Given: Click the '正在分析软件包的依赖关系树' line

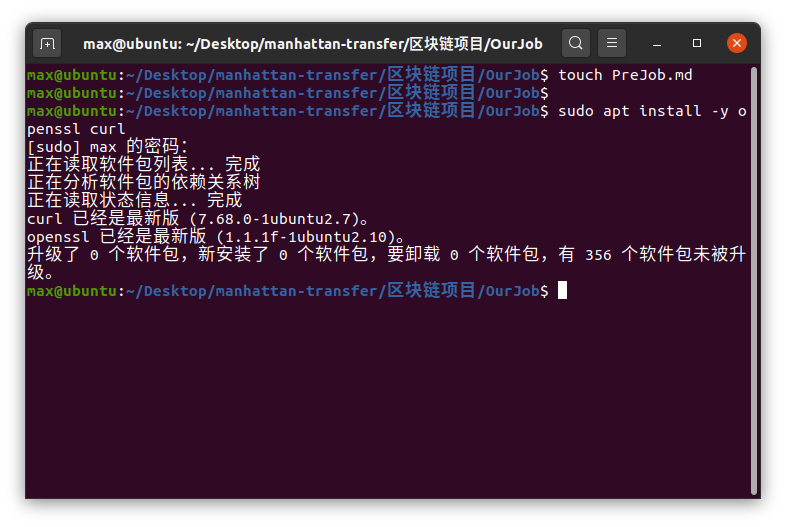Looking at the screenshot, I should pyautogui.click(x=144, y=183).
